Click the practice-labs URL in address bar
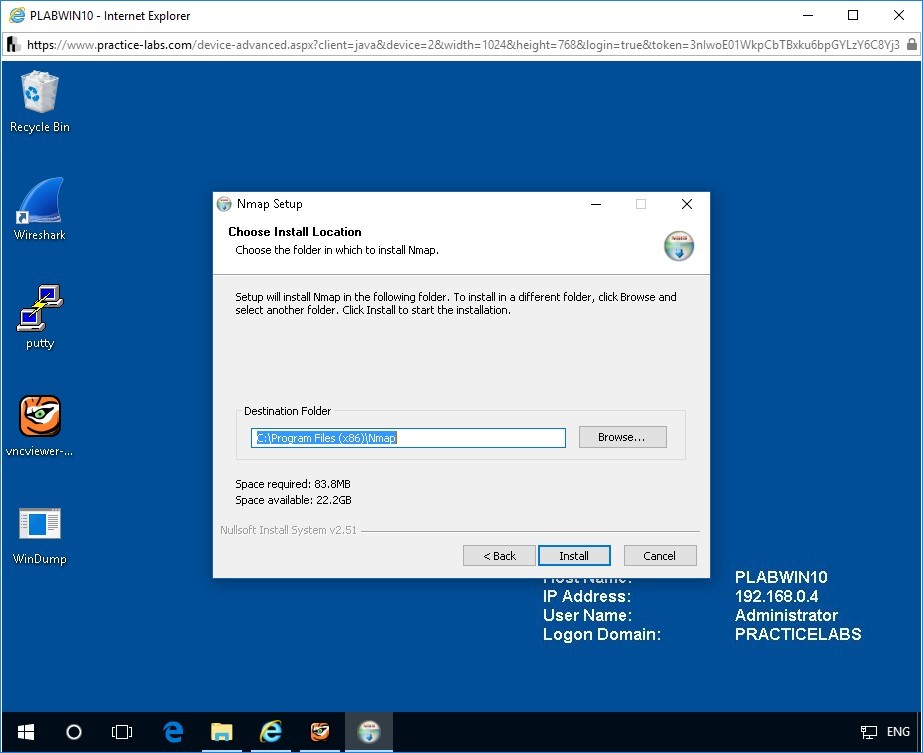Image resolution: width=923 pixels, height=753 pixels. 463,45
